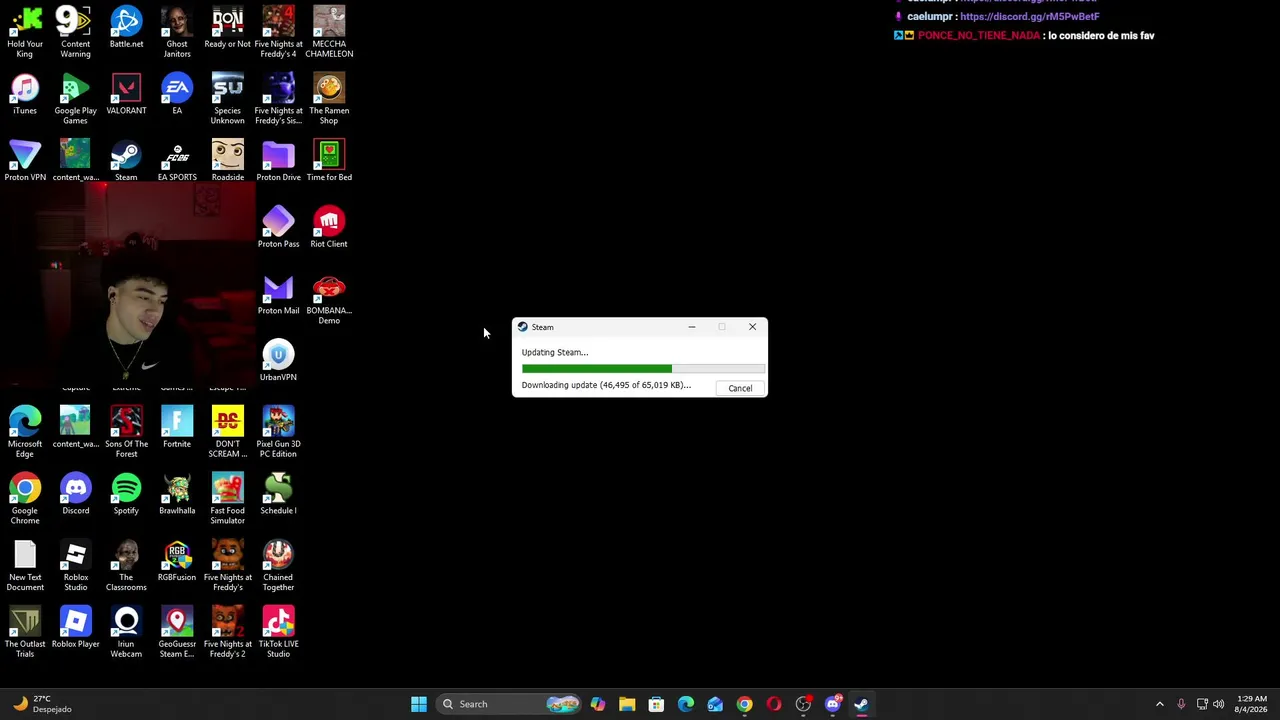1280x720 pixels.
Task: Select the Battle.net desktop icon
Action: coord(126,28)
